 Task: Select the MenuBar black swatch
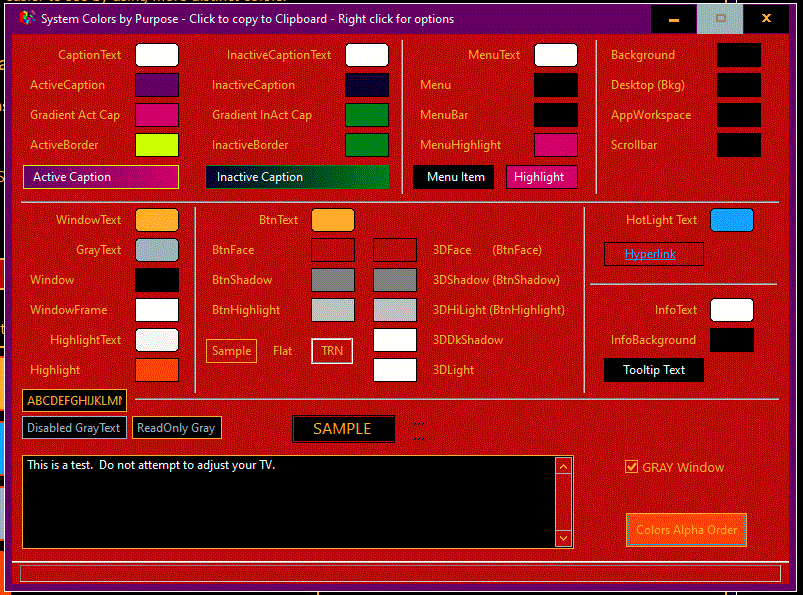[x=556, y=115]
